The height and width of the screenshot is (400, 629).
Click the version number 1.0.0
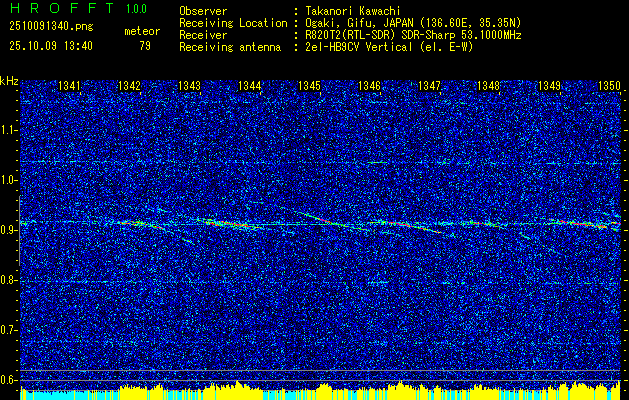pos(136,8)
